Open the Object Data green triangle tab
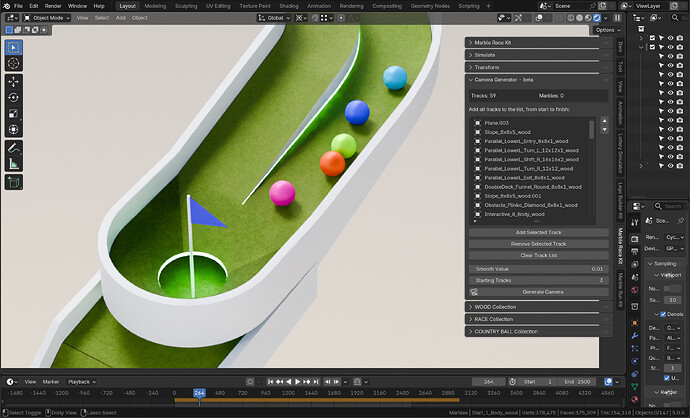This screenshot has width=690, height=418. tap(635, 386)
